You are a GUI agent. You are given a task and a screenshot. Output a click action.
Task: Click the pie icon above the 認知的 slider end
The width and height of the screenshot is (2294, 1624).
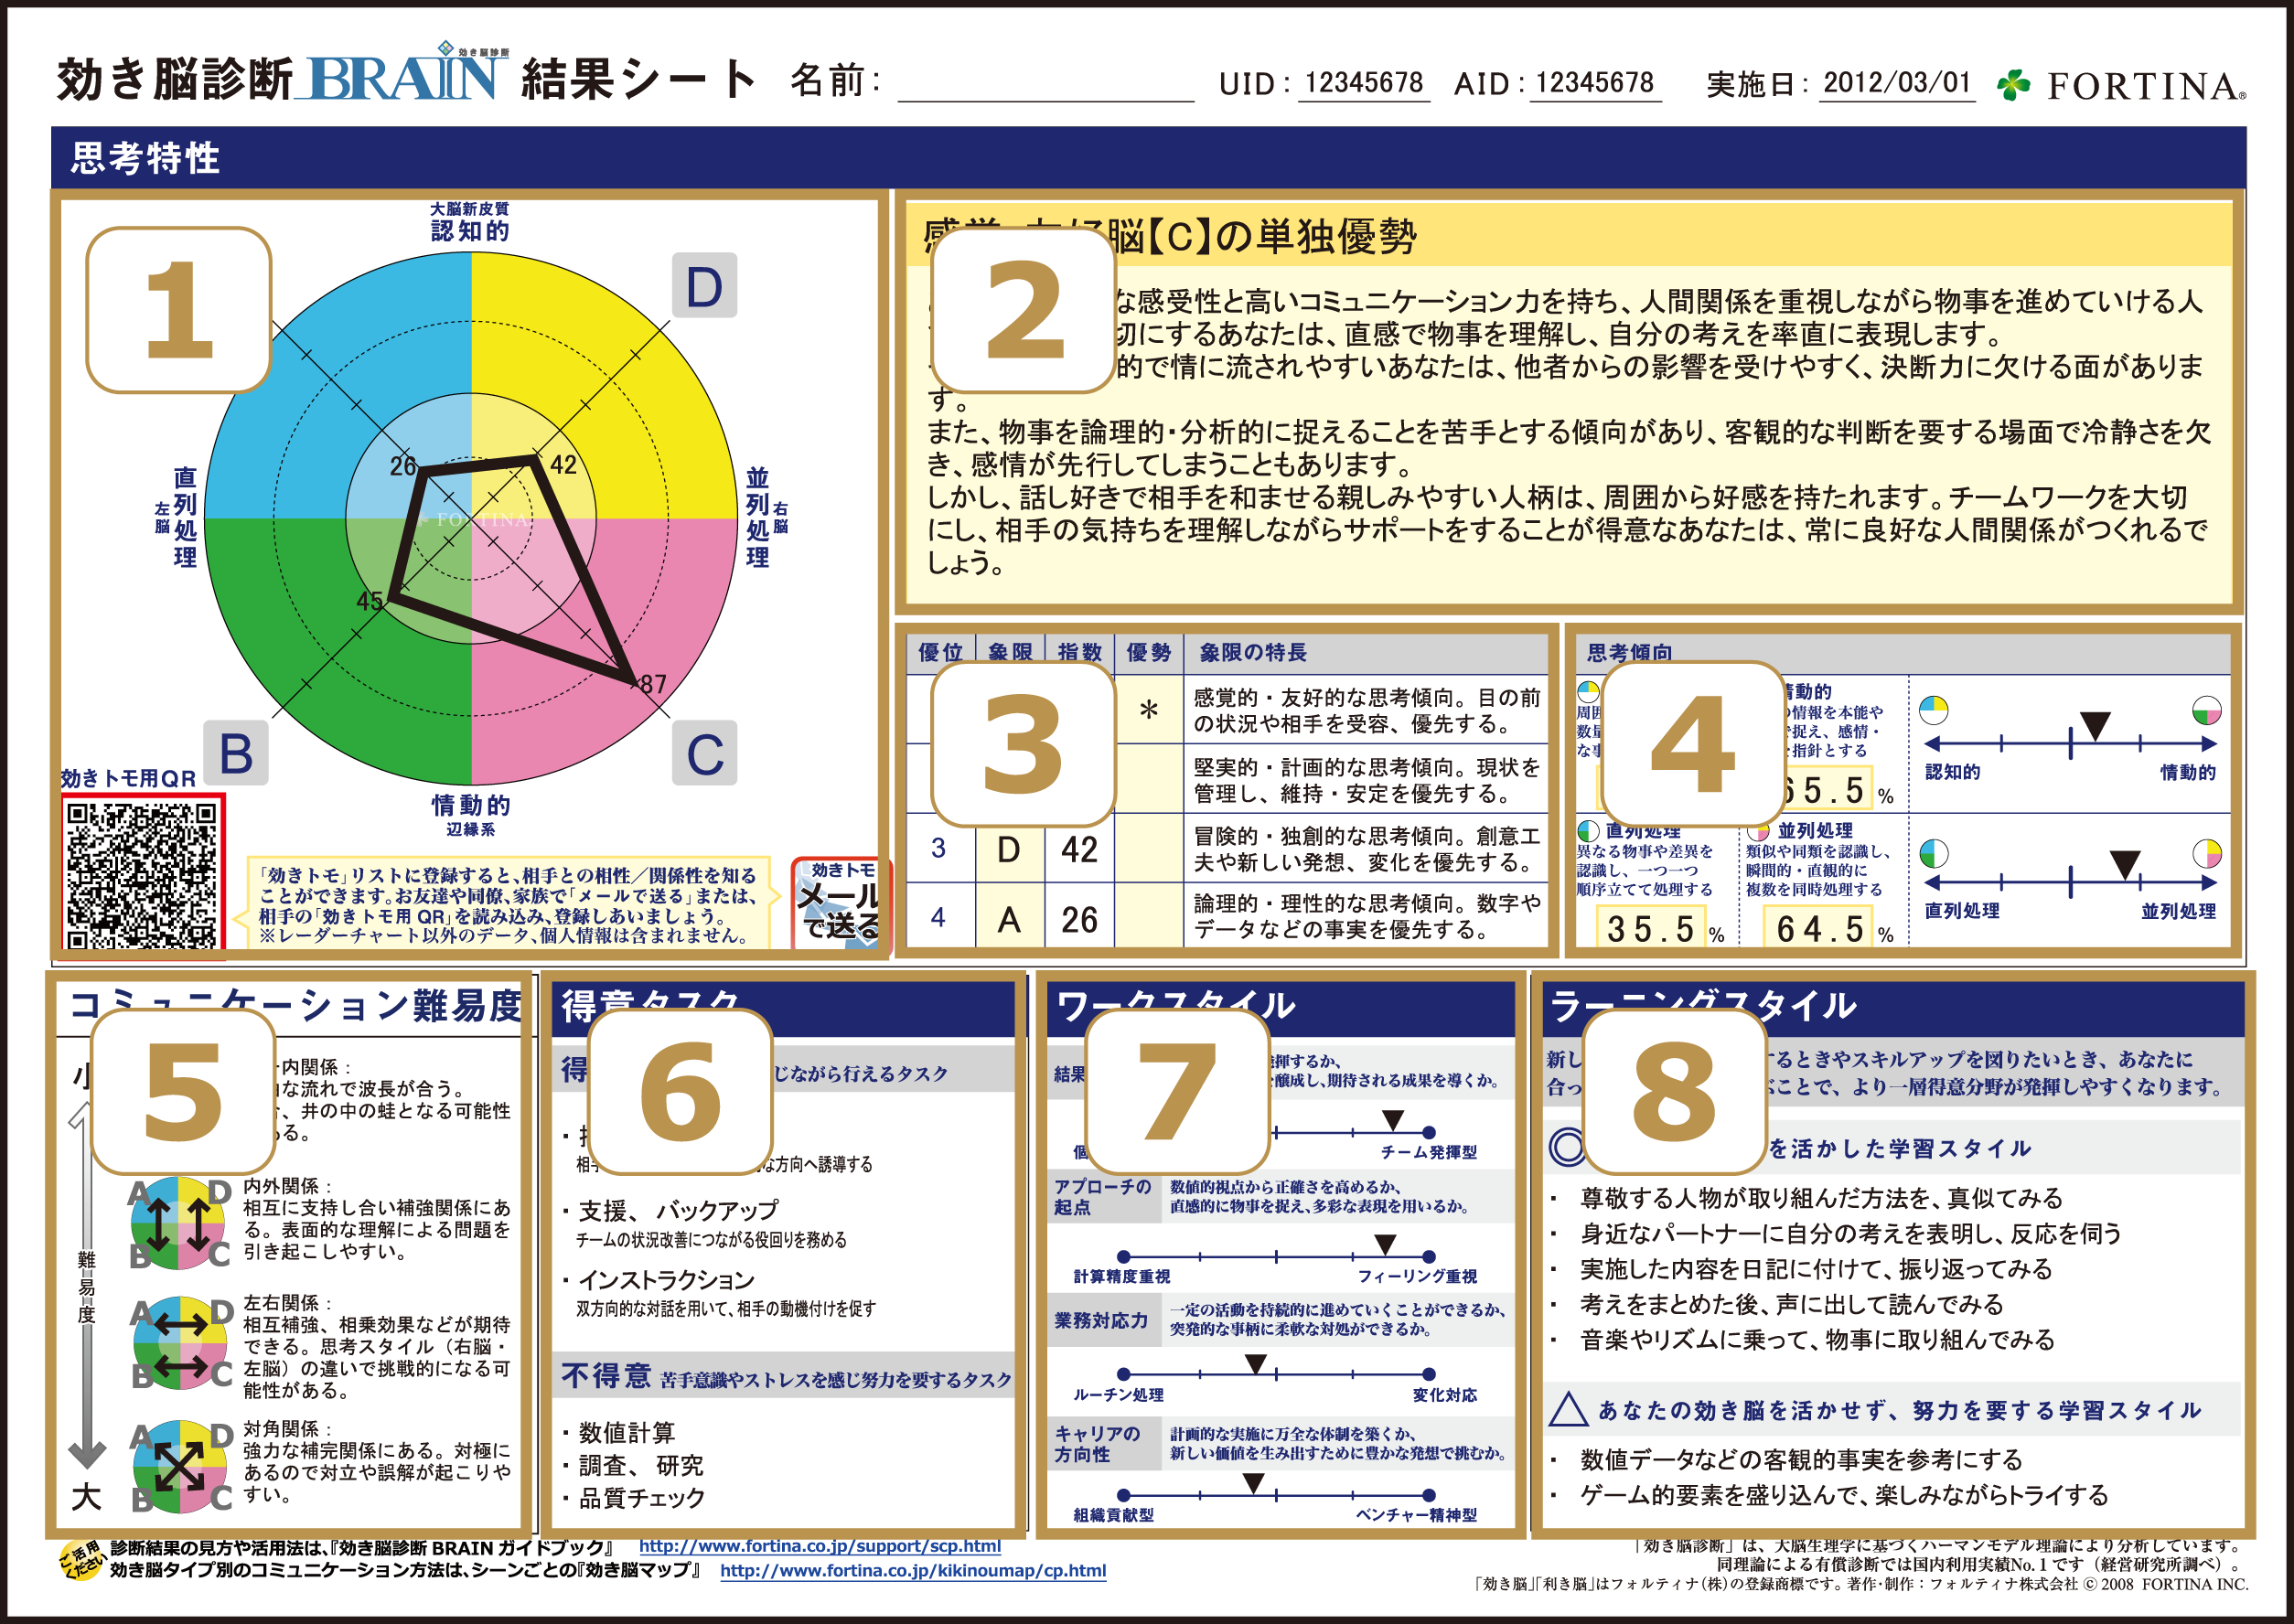(x=1934, y=710)
